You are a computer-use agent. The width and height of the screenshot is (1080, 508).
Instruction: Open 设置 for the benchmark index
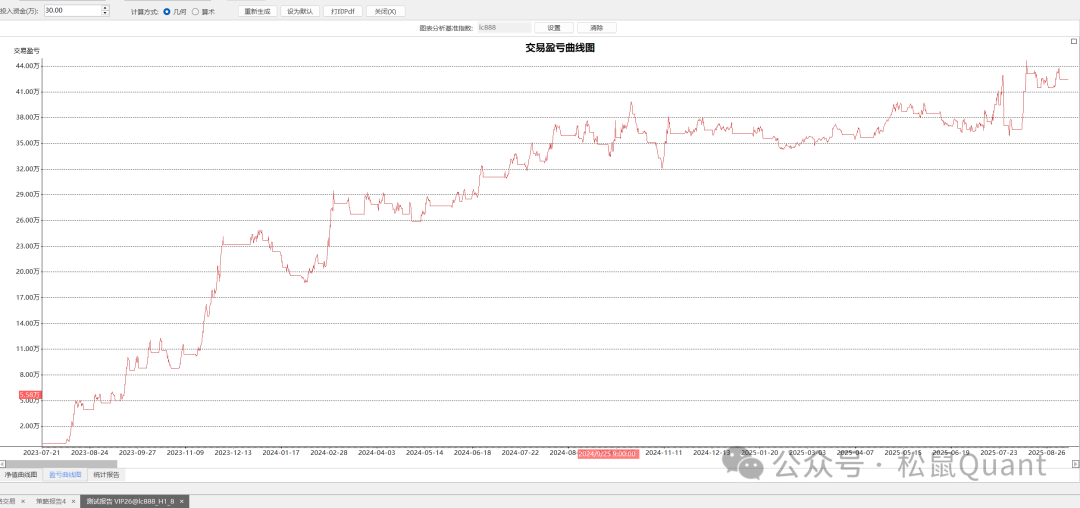(554, 28)
